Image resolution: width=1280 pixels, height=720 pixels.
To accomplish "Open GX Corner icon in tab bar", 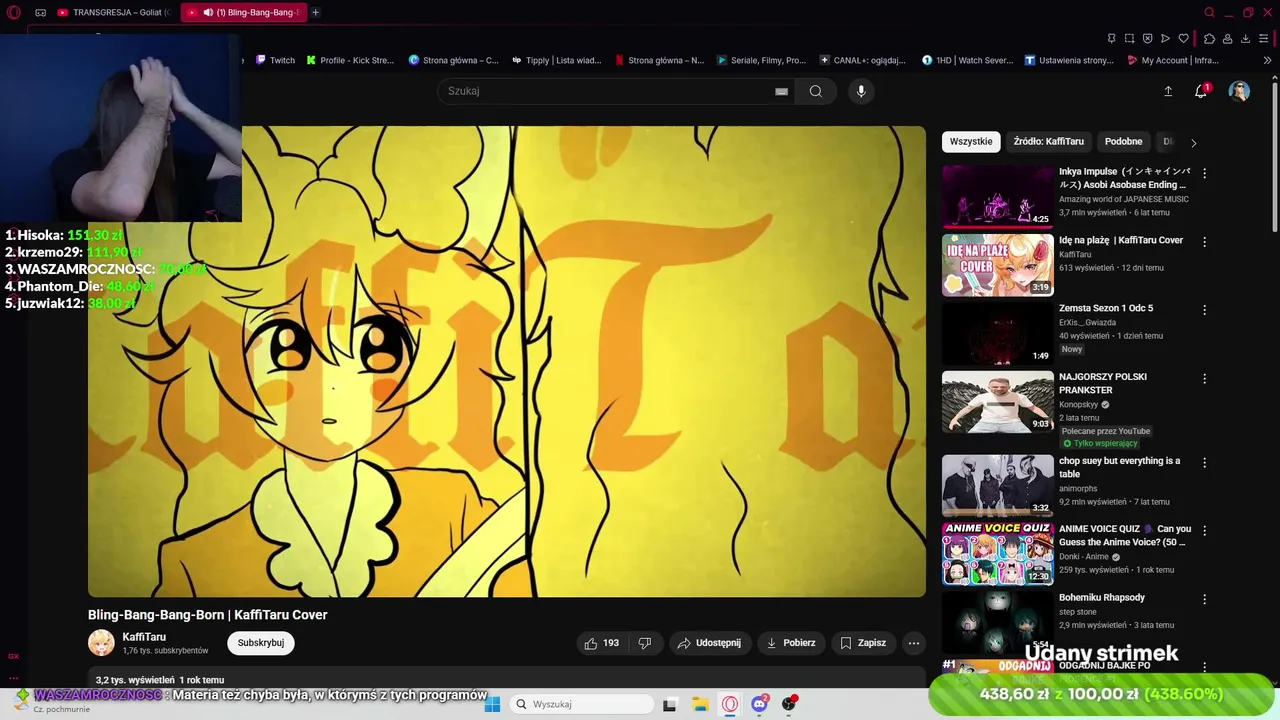I will pyautogui.click(x=40, y=12).
